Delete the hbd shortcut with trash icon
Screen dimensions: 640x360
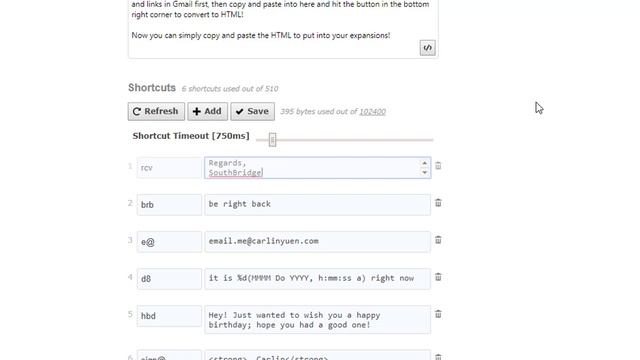click(x=438, y=314)
